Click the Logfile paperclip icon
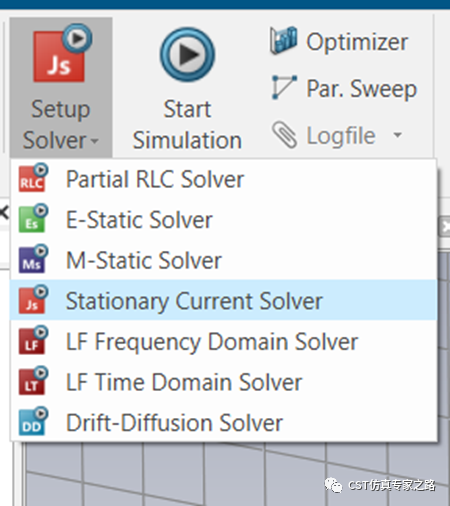450x506 pixels. 284,135
